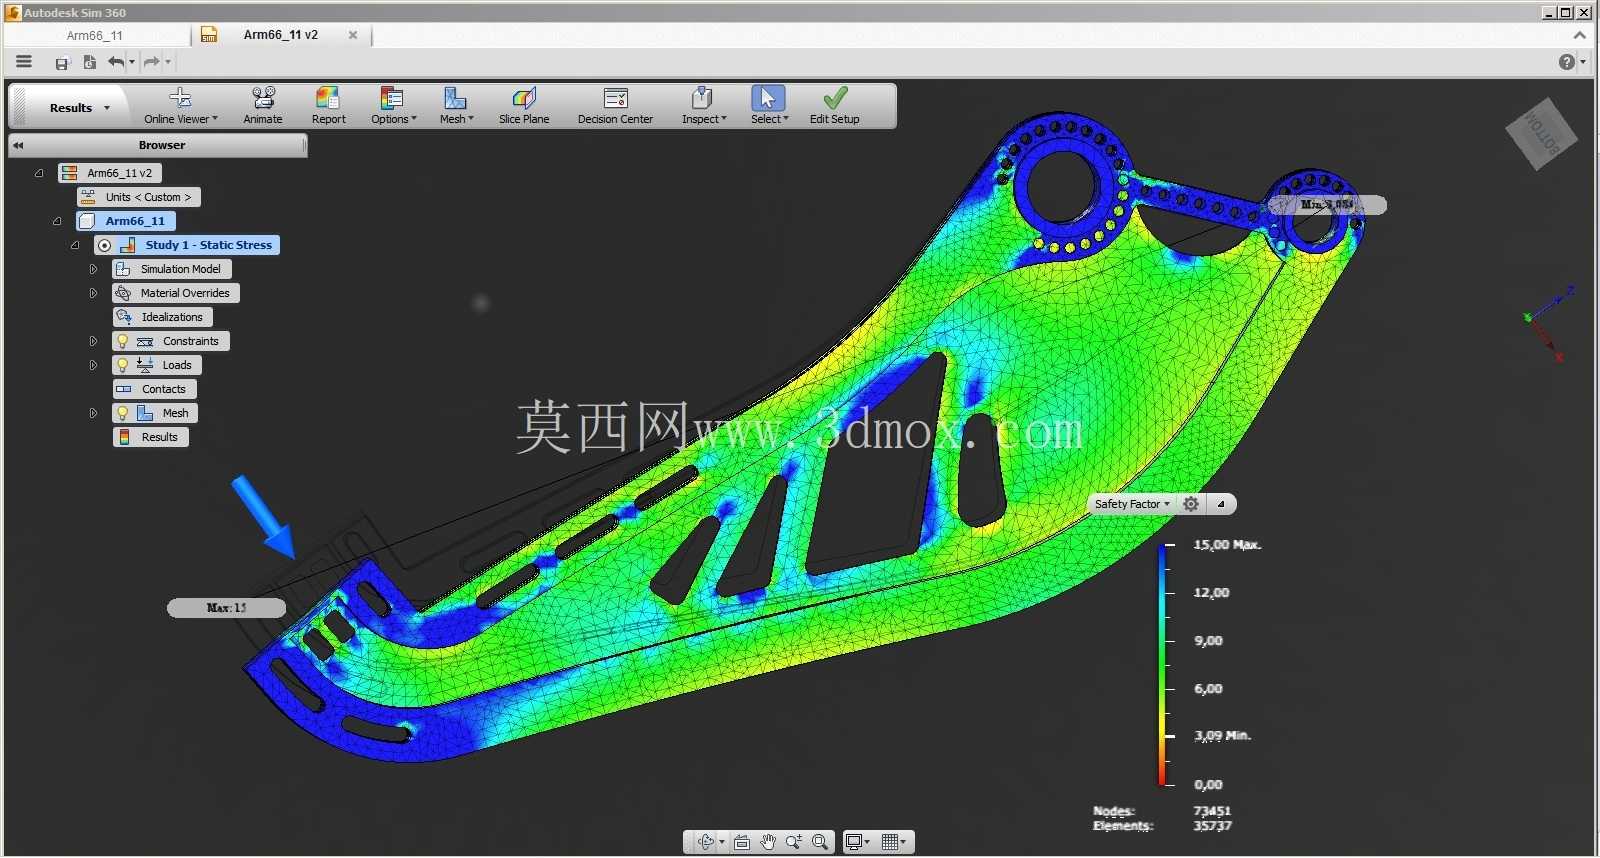The width and height of the screenshot is (1600, 858).
Task: Open the orbit navigation tool
Action: coord(706,842)
